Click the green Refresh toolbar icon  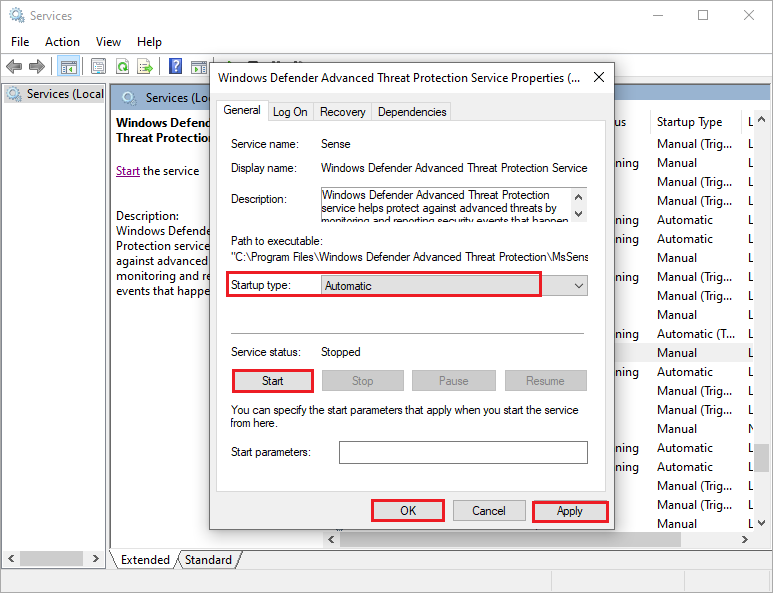[122, 66]
